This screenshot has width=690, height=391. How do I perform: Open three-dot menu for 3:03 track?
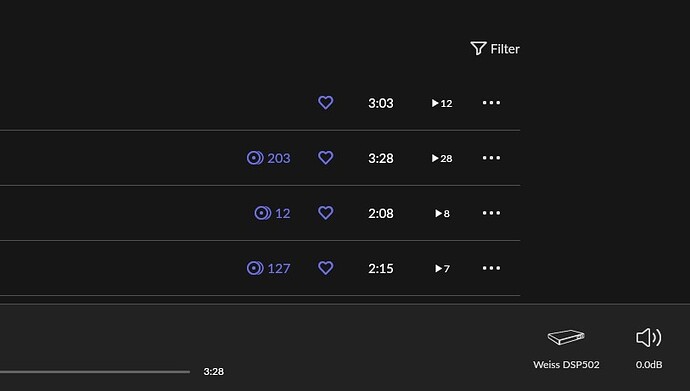tap(491, 103)
